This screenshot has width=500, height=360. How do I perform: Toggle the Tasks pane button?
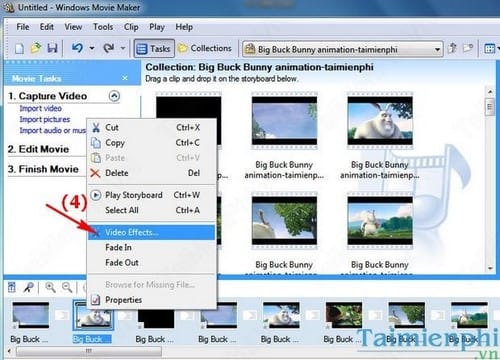(x=154, y=49)
